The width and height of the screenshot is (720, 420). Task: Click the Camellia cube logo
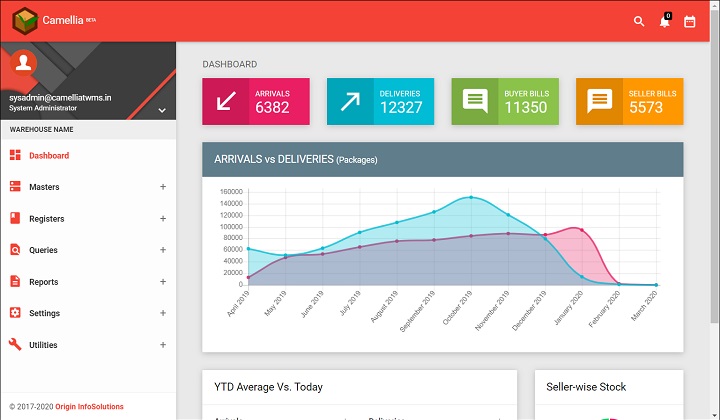pyautogui.click(x=24, y=20)
